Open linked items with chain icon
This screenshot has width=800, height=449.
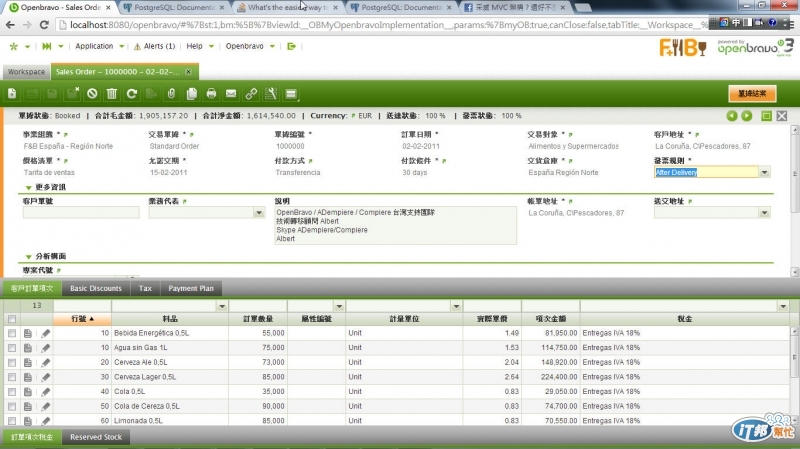point(251,94)
